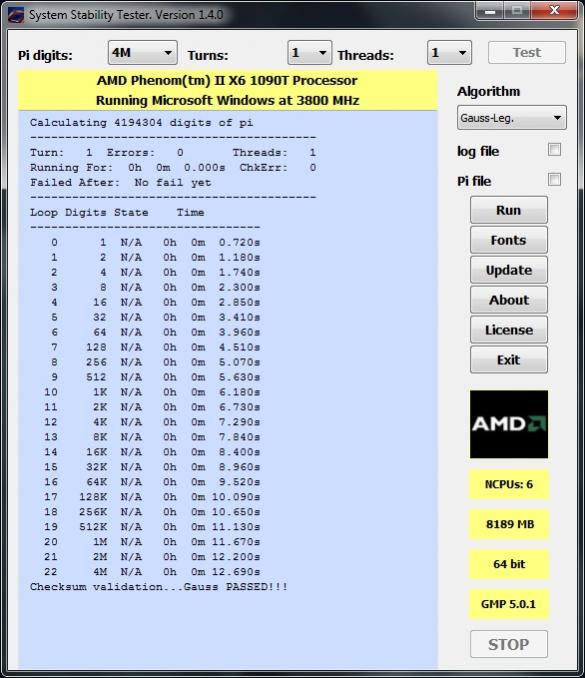Click loop 20 row showing 1M digits

pos(152,542)
